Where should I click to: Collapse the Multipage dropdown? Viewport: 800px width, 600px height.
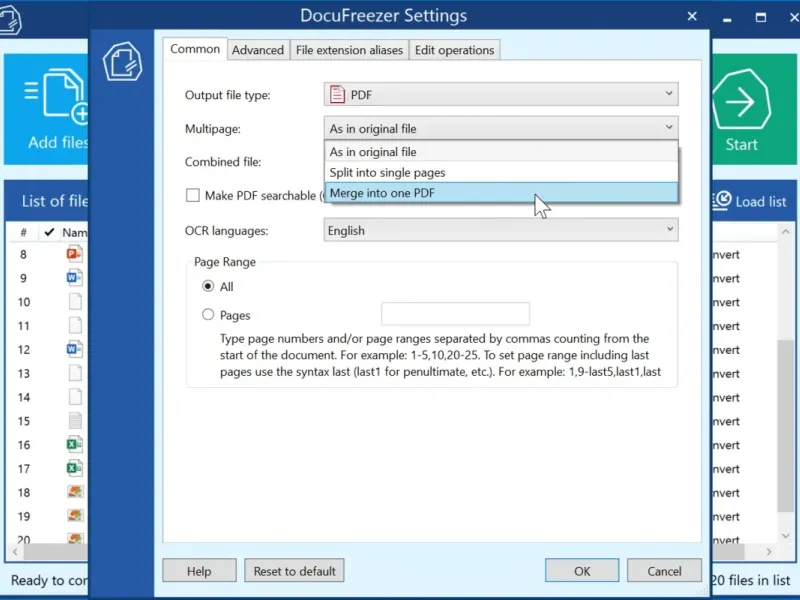tap(501, 128)
